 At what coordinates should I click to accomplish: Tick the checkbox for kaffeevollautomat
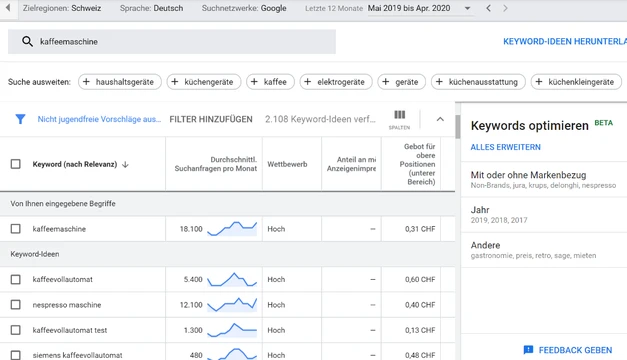coord(16,279)
